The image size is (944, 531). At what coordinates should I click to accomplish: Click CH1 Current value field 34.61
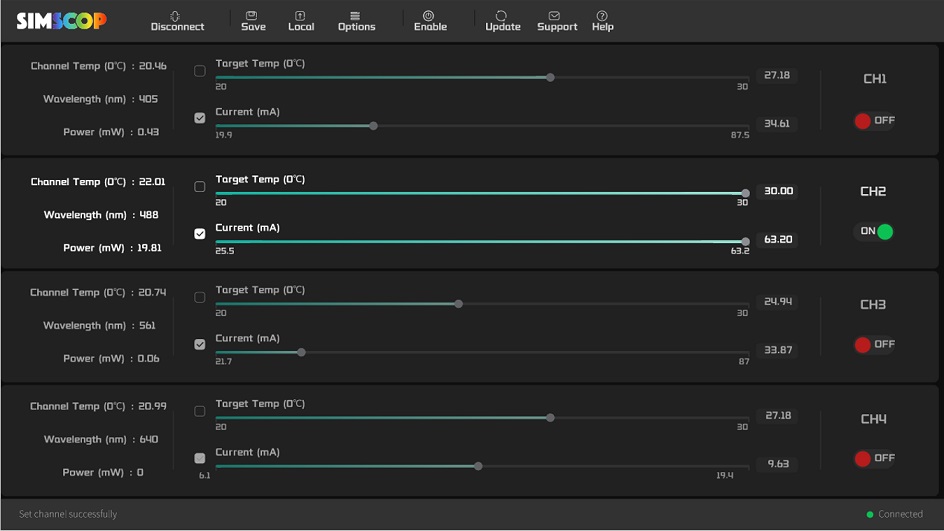[777, 124]
